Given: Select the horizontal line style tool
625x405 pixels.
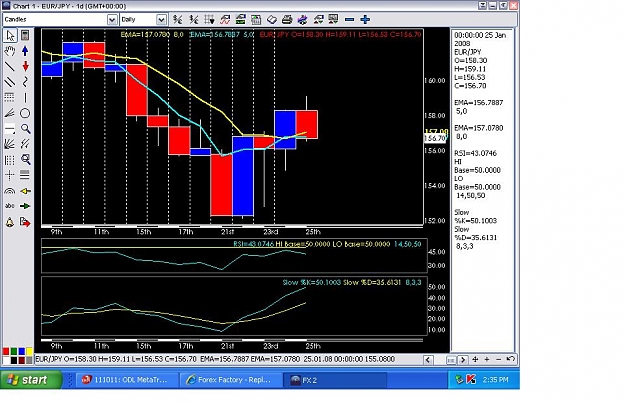Looking at the screenshot, I should [10, 129].
